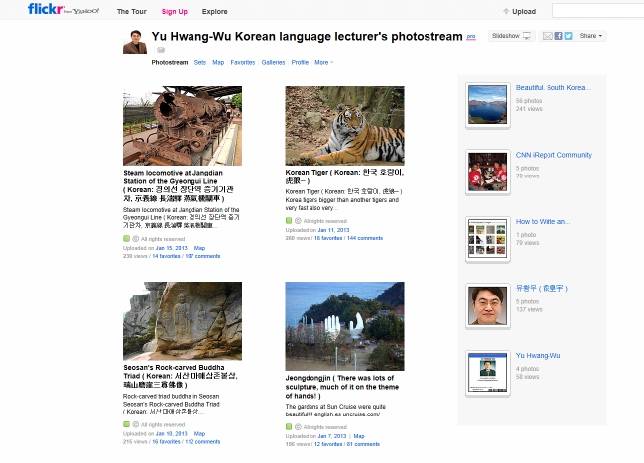Click the Sign Up link
Screen dimensions: 644x463
coord(174,12)
